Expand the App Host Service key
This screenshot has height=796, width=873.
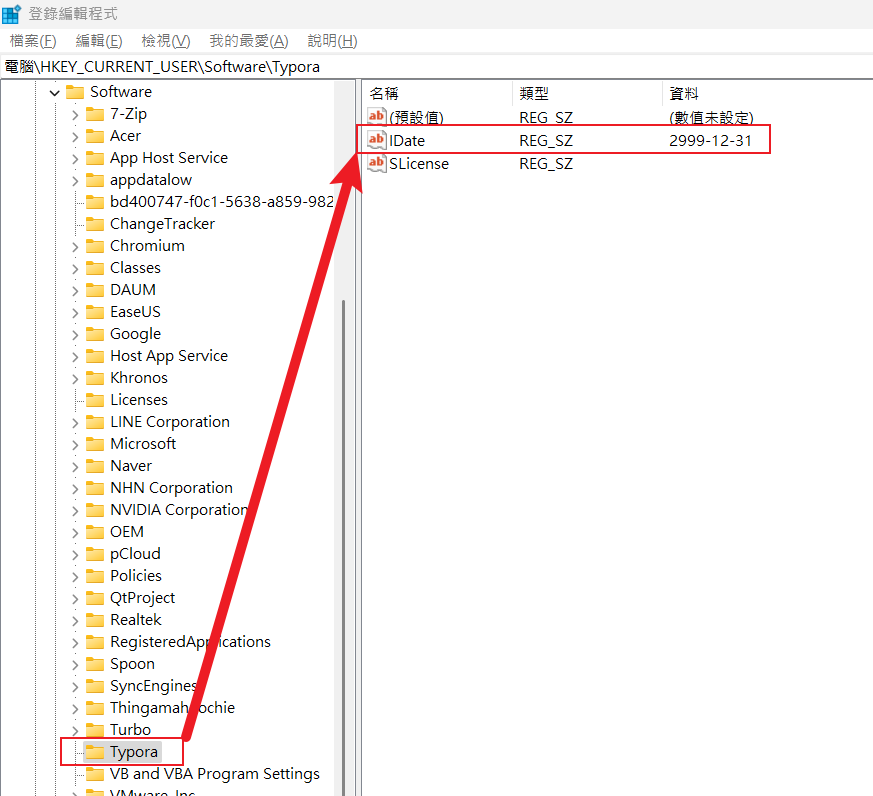[x=75, y=159]
